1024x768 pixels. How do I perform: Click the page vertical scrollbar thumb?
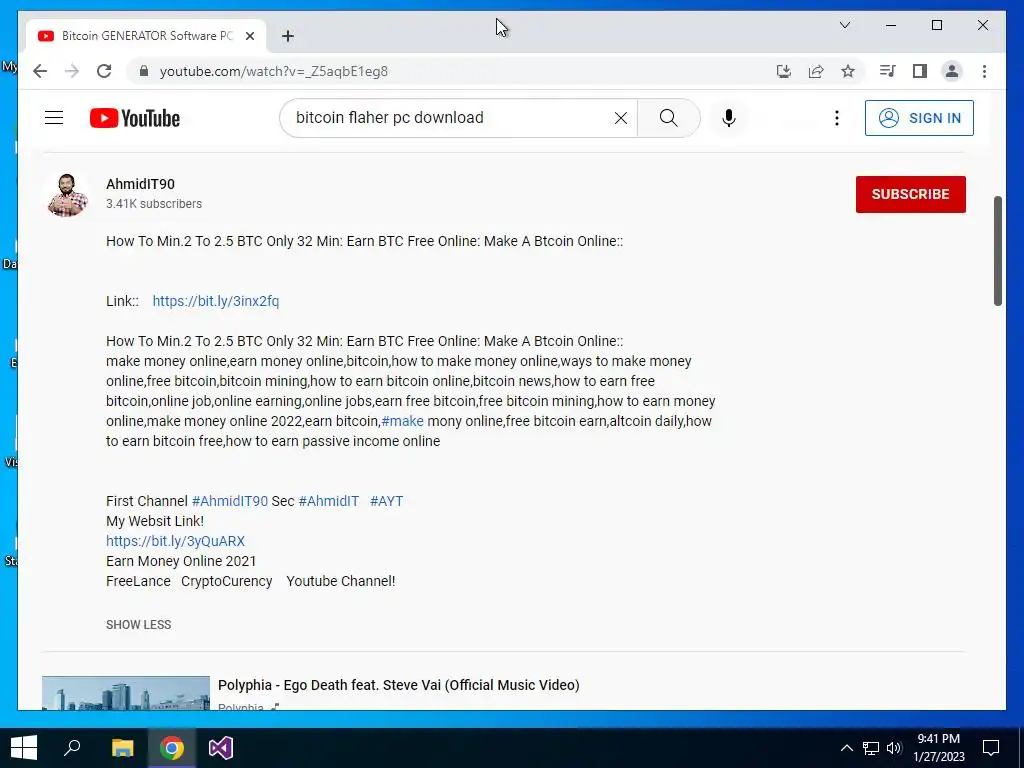click(997, 251)
